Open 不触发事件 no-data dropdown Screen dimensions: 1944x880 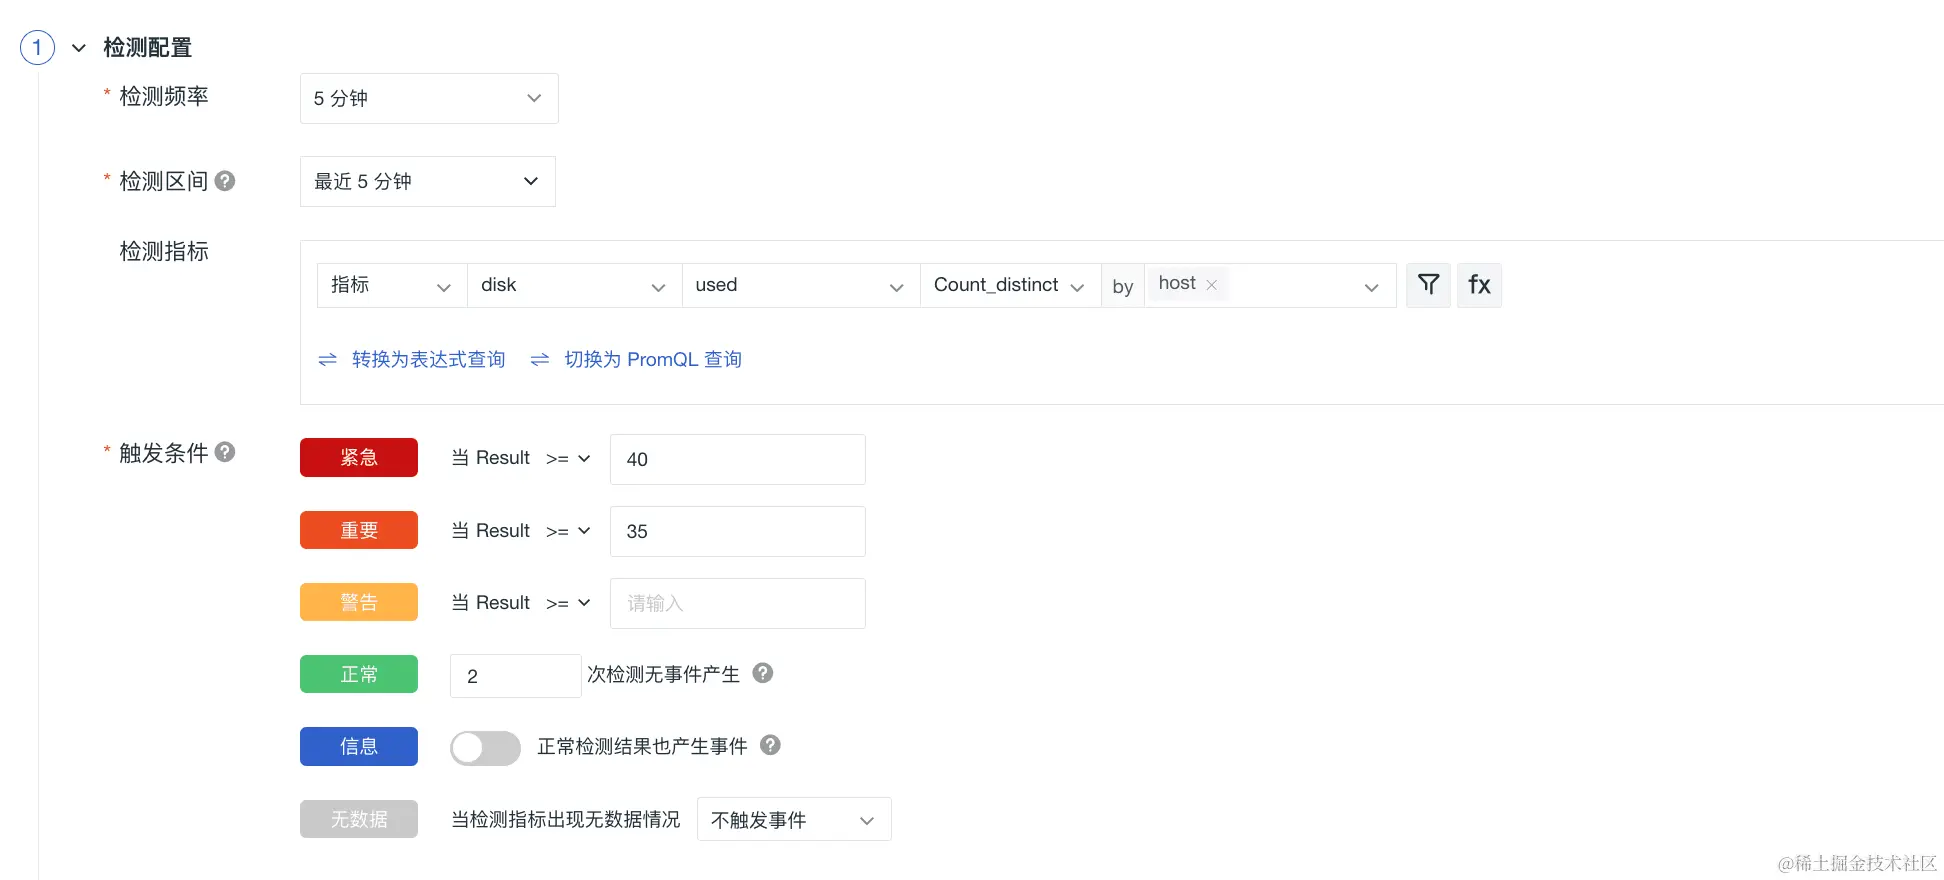794,819
